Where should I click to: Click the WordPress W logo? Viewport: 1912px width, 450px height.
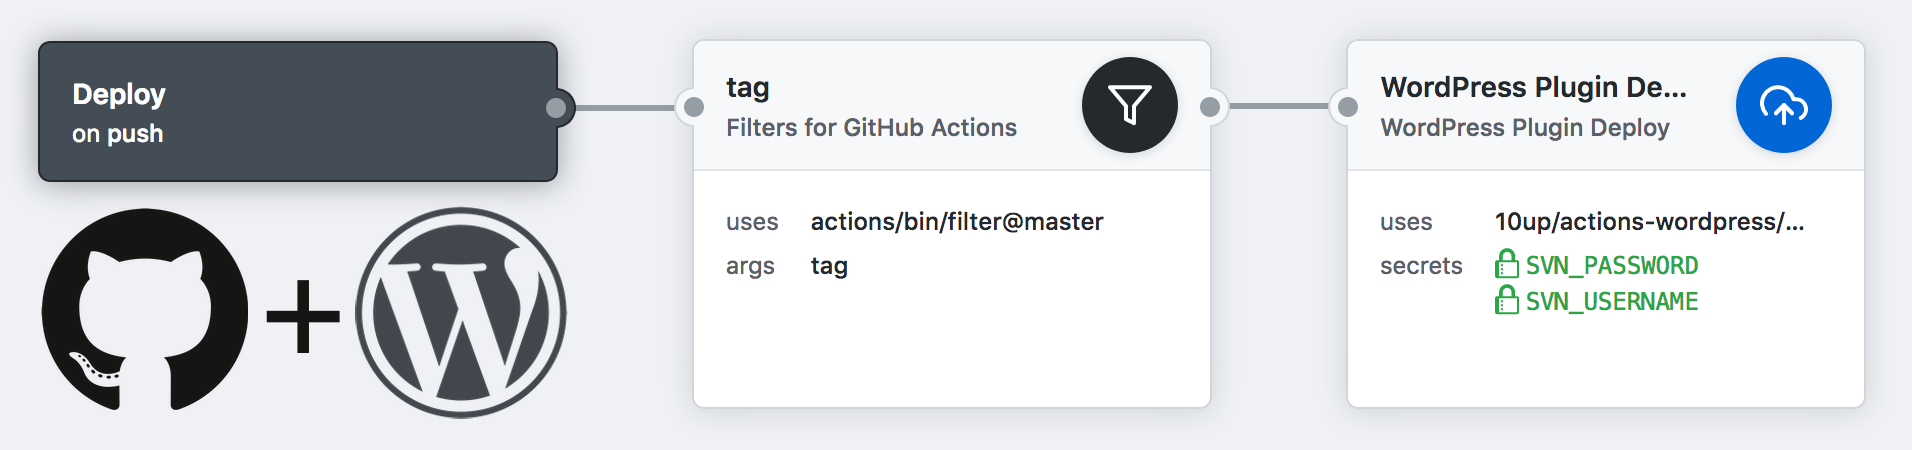461,313
